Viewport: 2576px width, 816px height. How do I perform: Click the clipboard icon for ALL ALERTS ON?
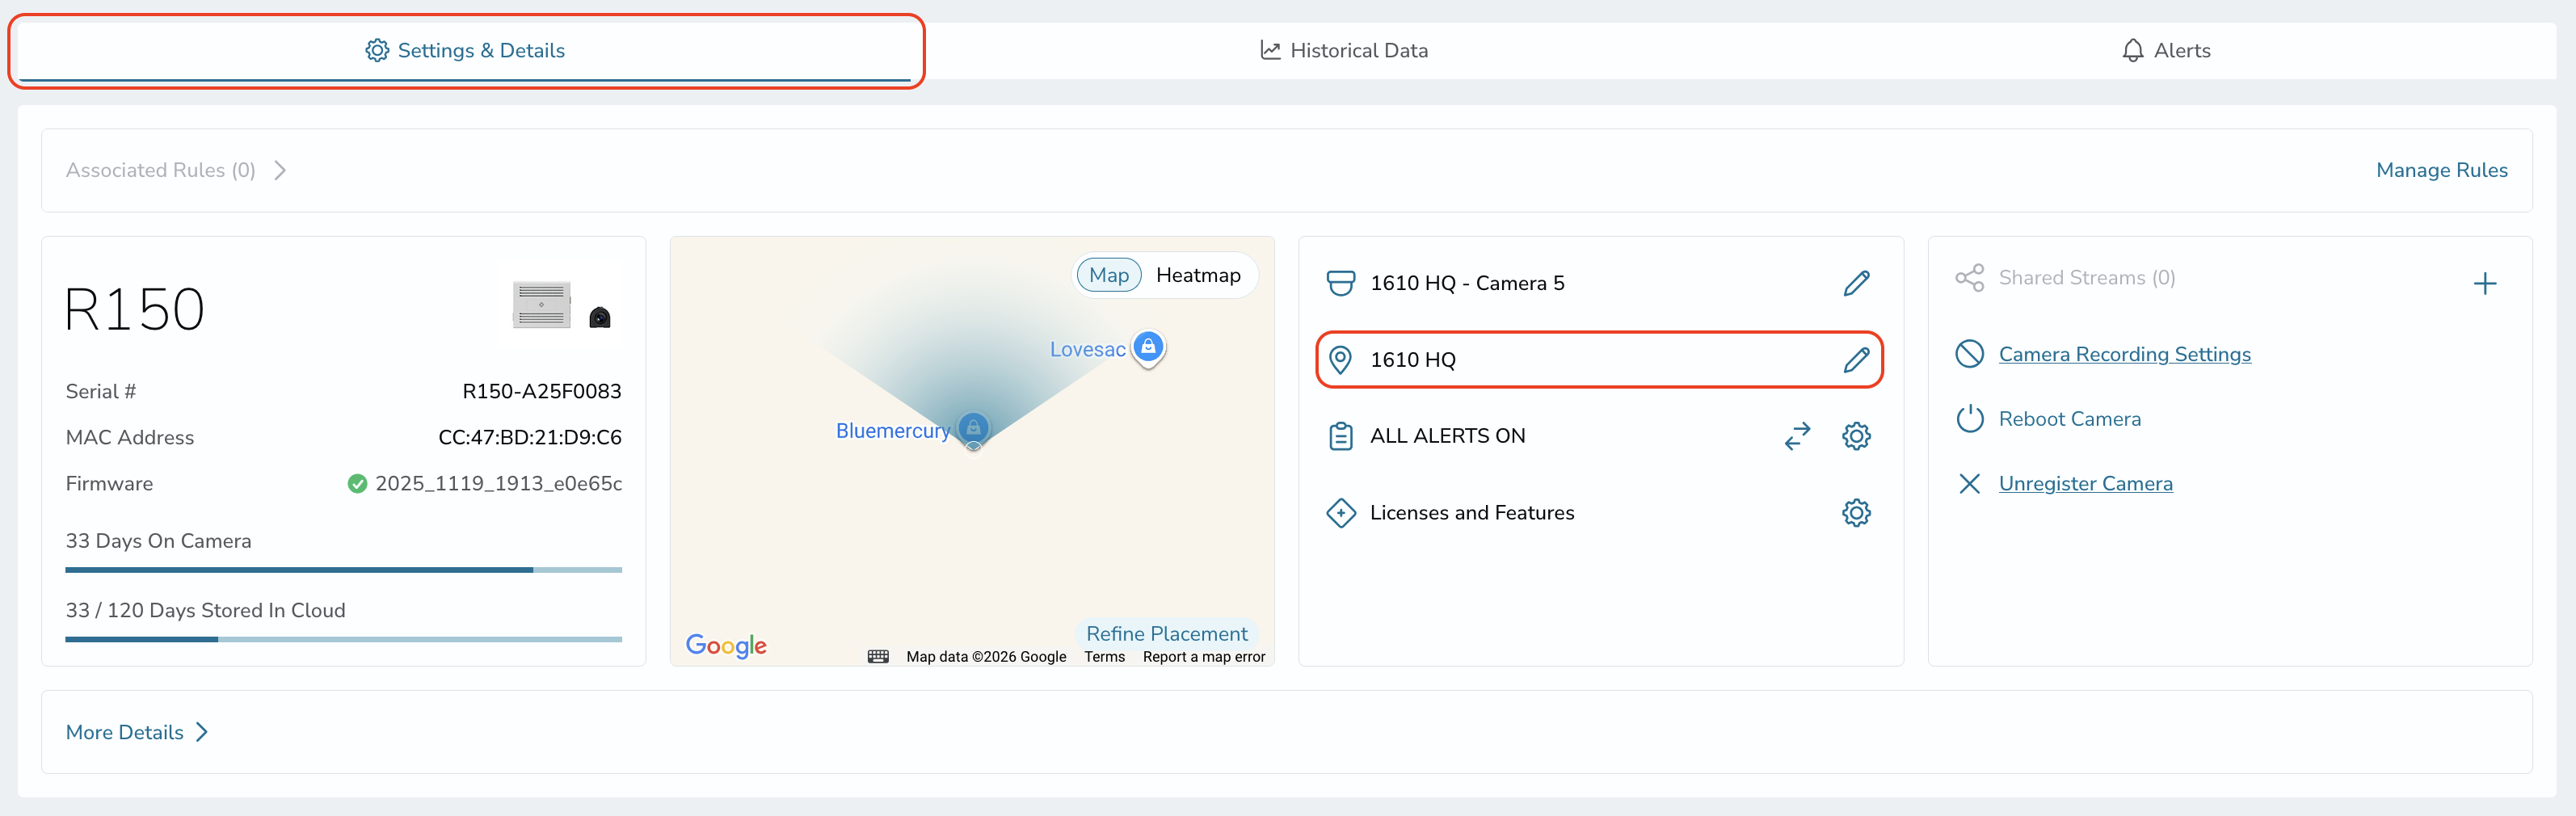(1340, 436)
